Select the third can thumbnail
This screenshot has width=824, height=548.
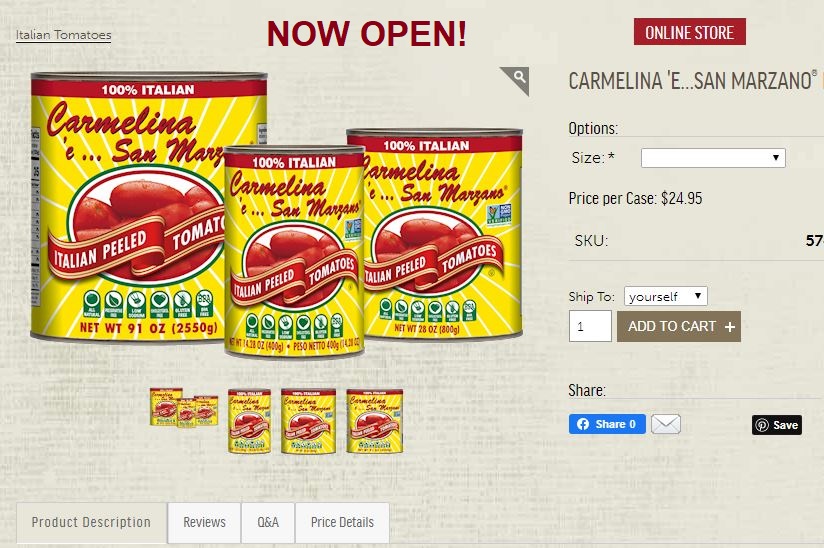tap(308, 421)
